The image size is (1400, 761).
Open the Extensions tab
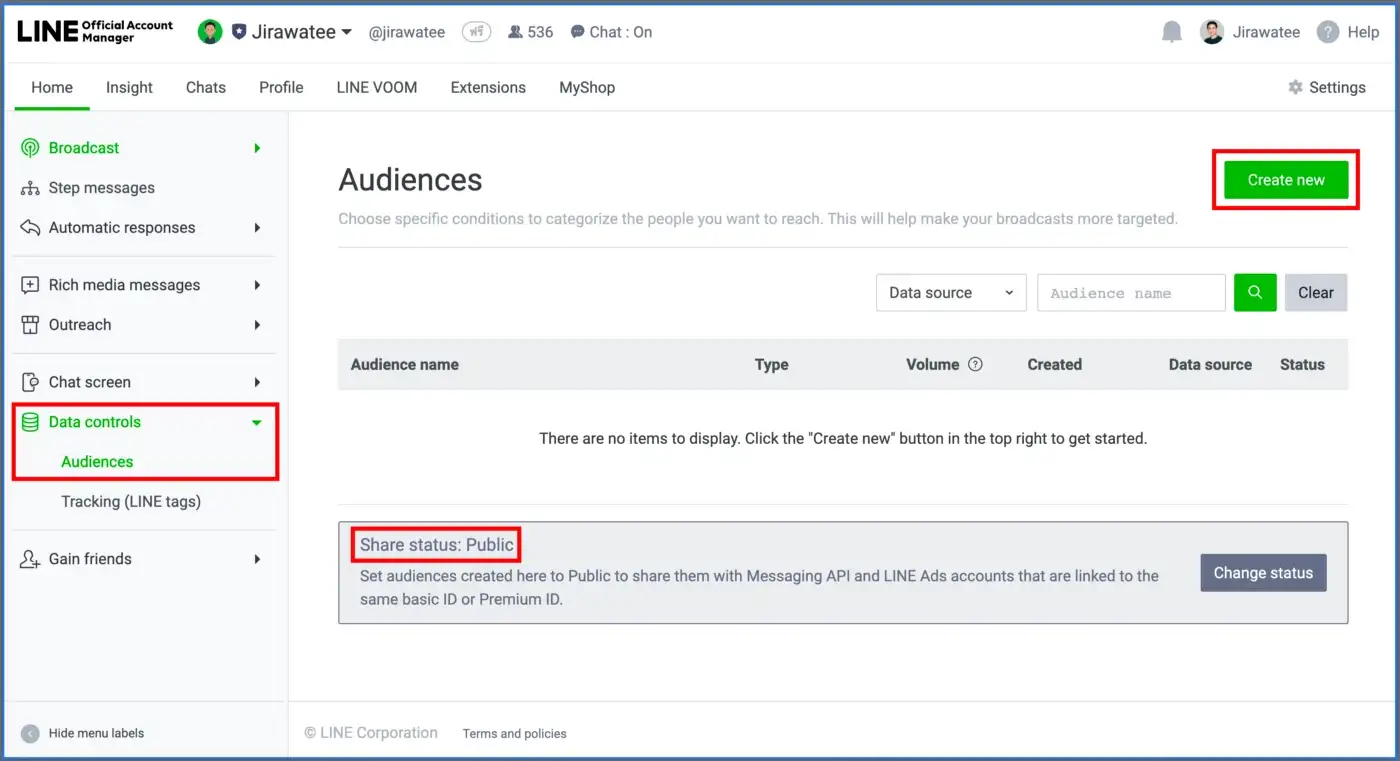[x=488, y=87]
